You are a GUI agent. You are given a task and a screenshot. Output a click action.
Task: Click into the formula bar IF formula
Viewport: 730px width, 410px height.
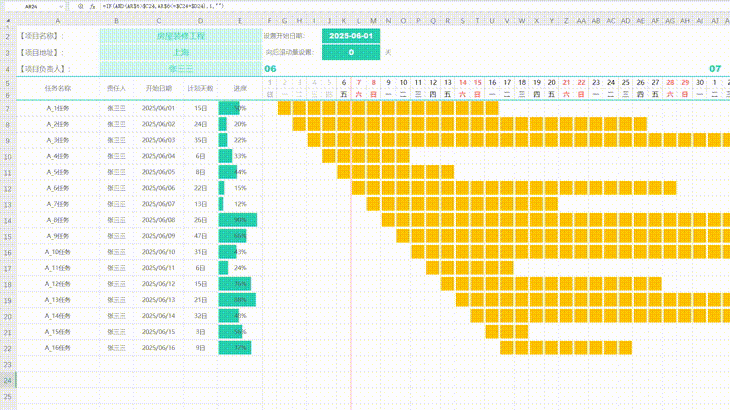tap(163, 7)
